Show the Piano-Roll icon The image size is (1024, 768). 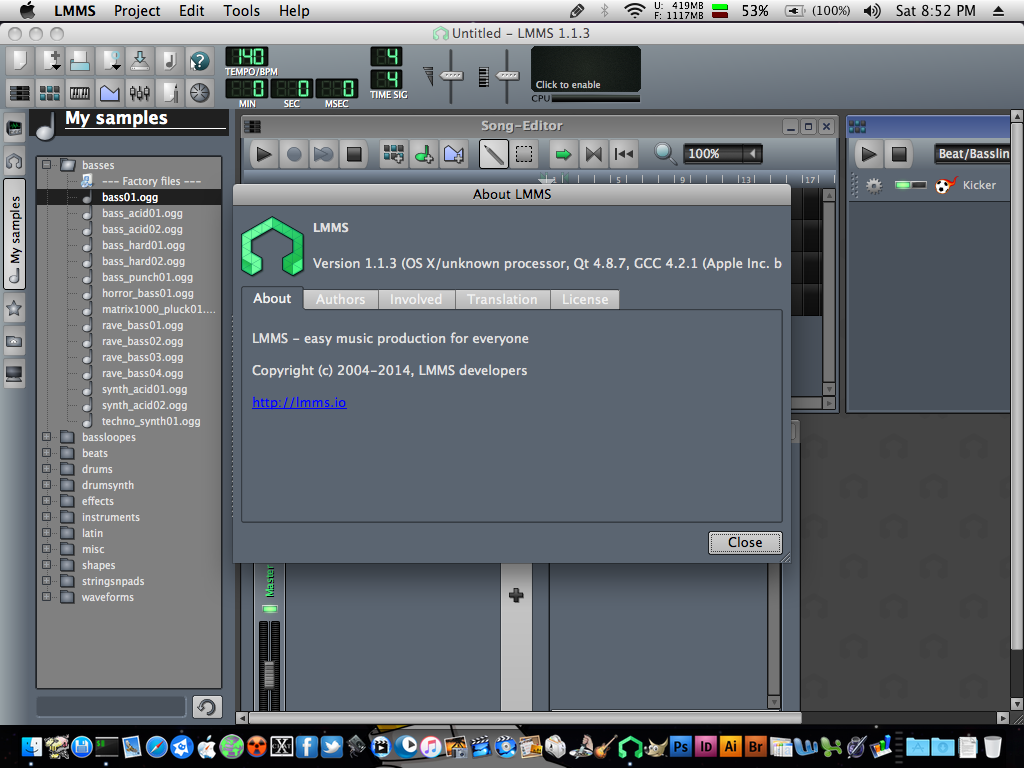pyautogui.click(x=80, y=93)
